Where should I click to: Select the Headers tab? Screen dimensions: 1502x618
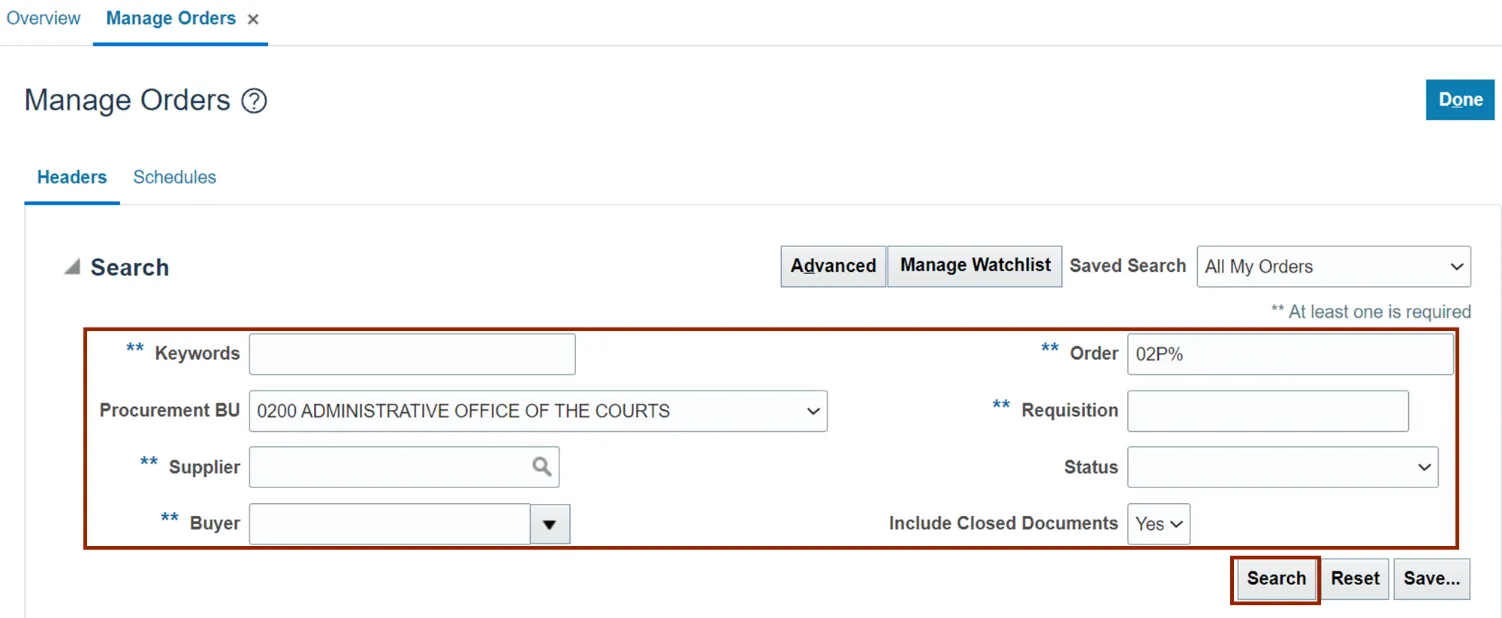coord(72,177)
